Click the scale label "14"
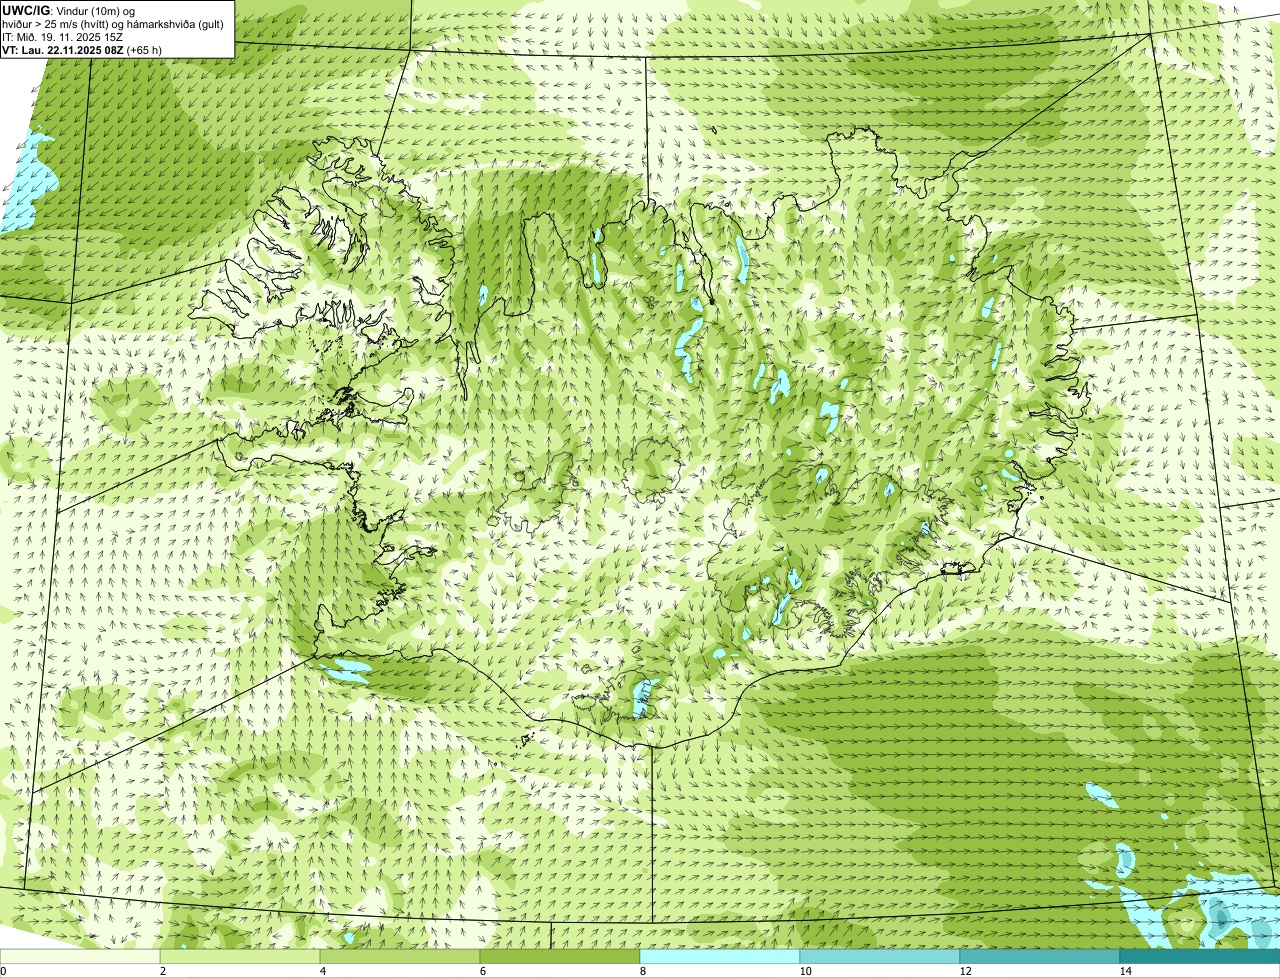The height and width of the screenshot is (978, 1280). pyautogui.click(x=1125, y=971)
